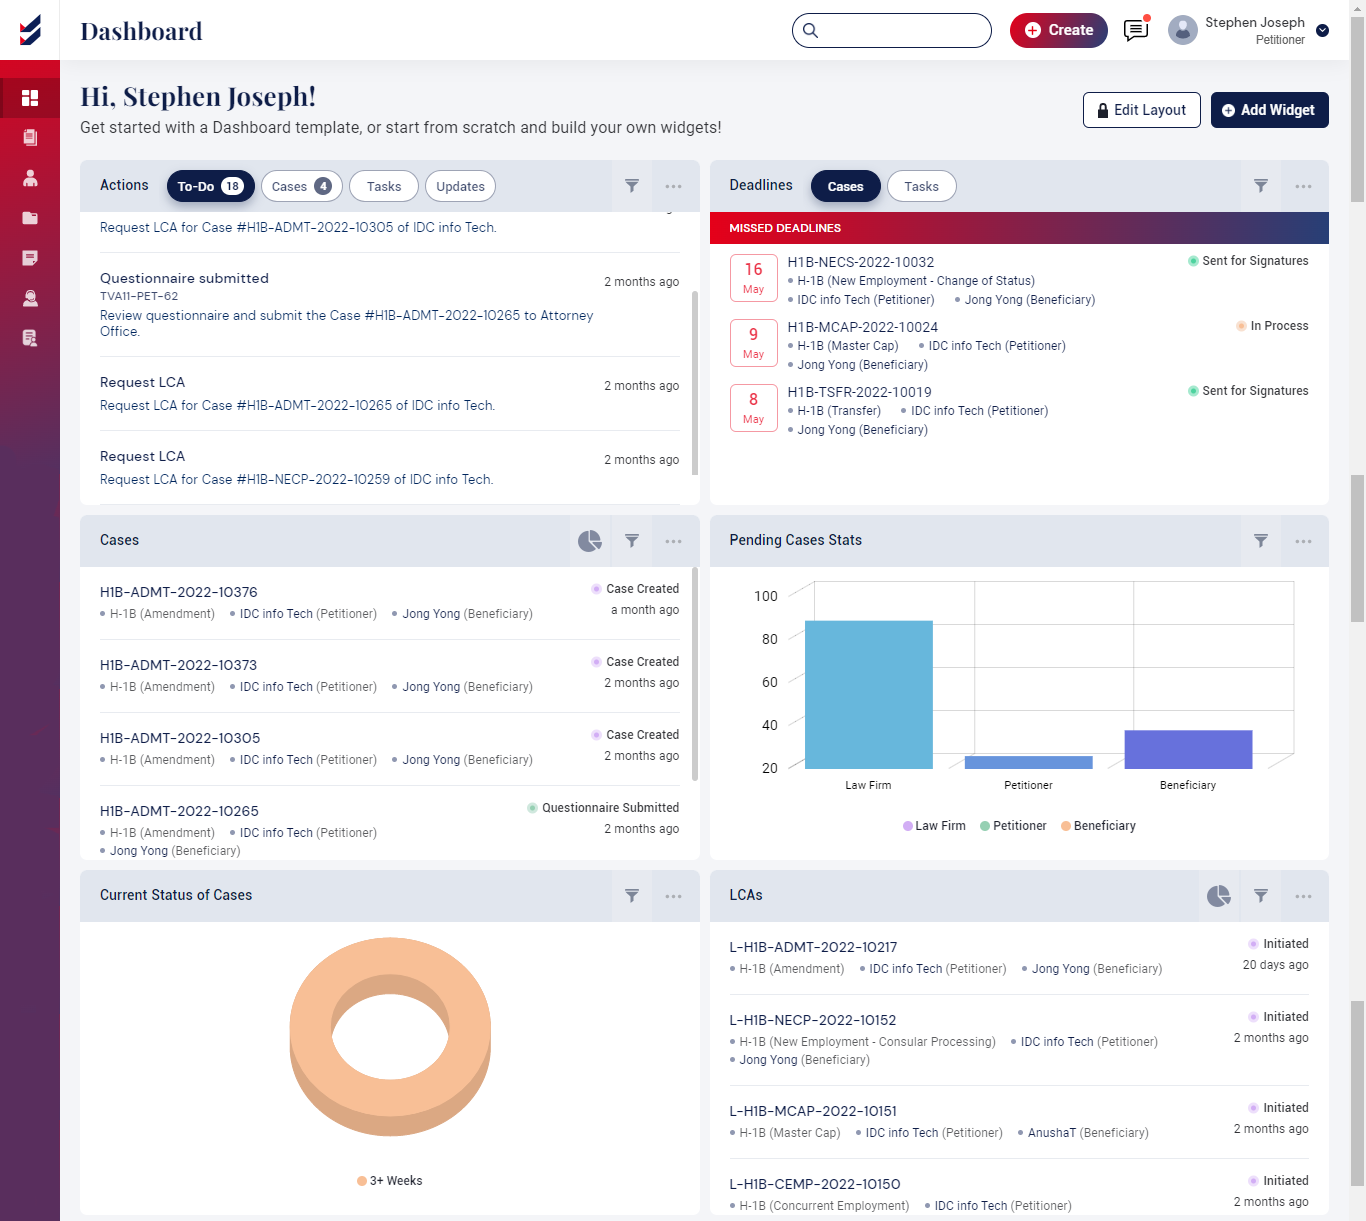This screenshot has width=1366, height=1221.
Task: Switch Actions filter to Cases
Action: tap(301, 186)
